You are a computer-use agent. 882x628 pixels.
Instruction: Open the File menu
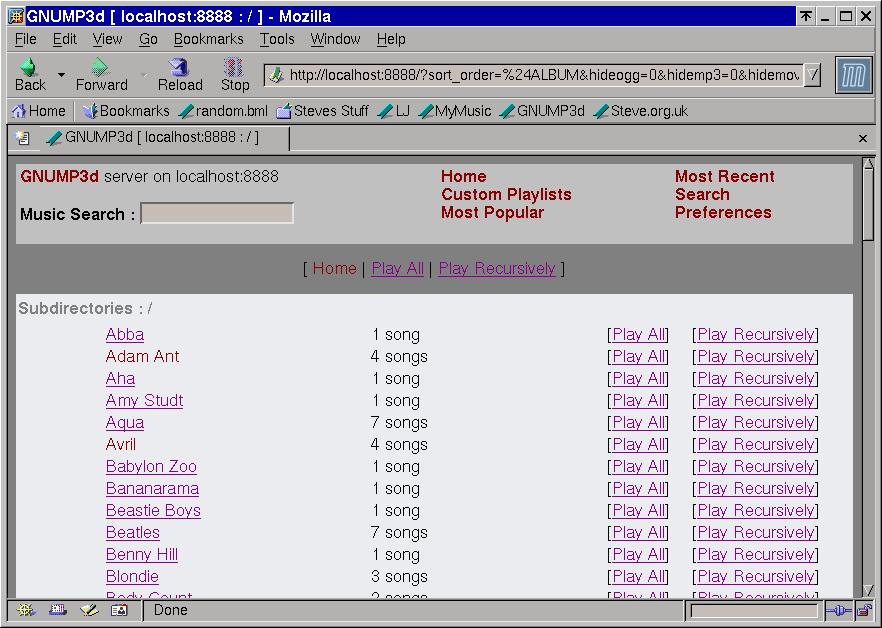click(25, 39)
